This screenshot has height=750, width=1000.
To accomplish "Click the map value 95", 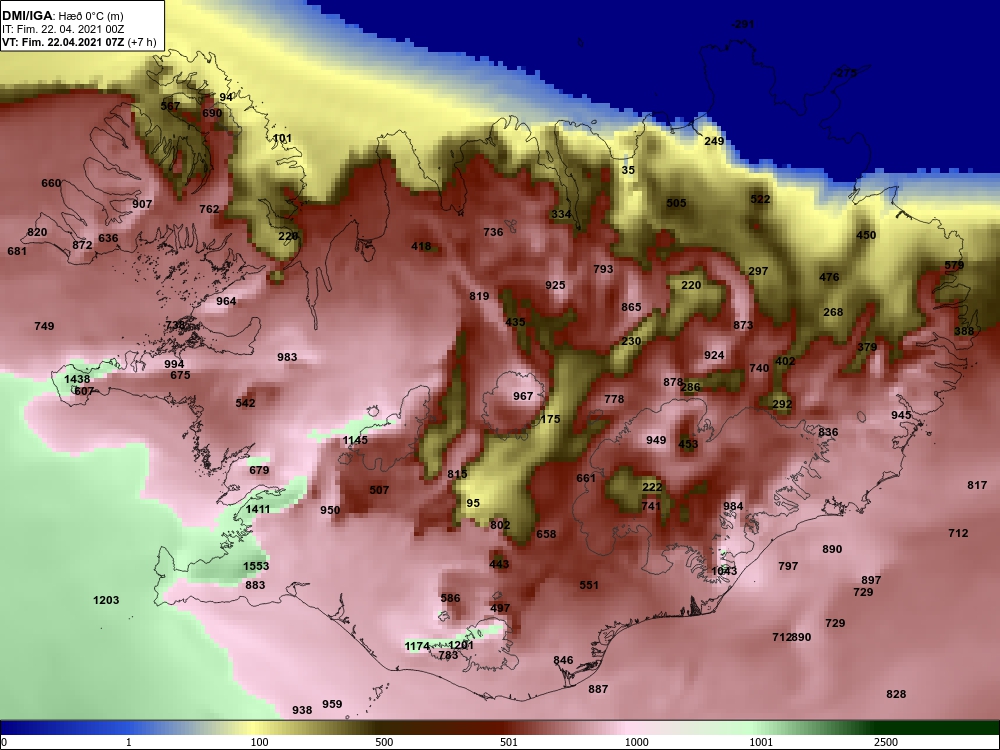I will tap(473, 503).
